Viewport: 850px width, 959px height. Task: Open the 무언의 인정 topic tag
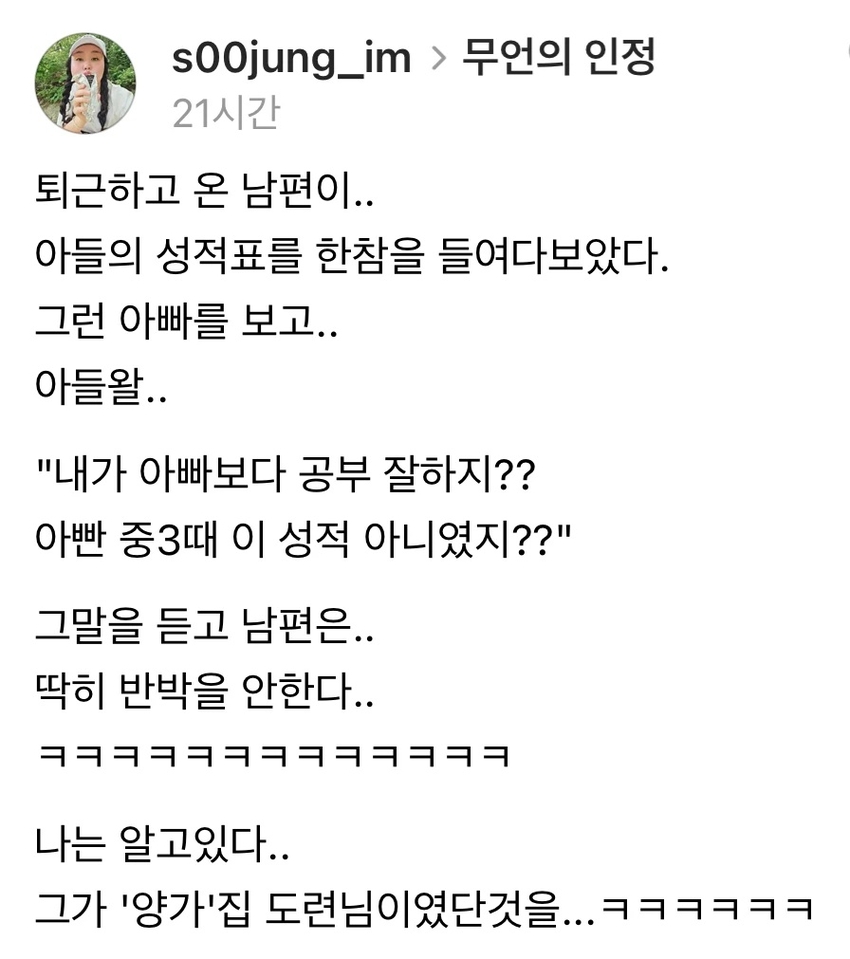pos(558,57)
